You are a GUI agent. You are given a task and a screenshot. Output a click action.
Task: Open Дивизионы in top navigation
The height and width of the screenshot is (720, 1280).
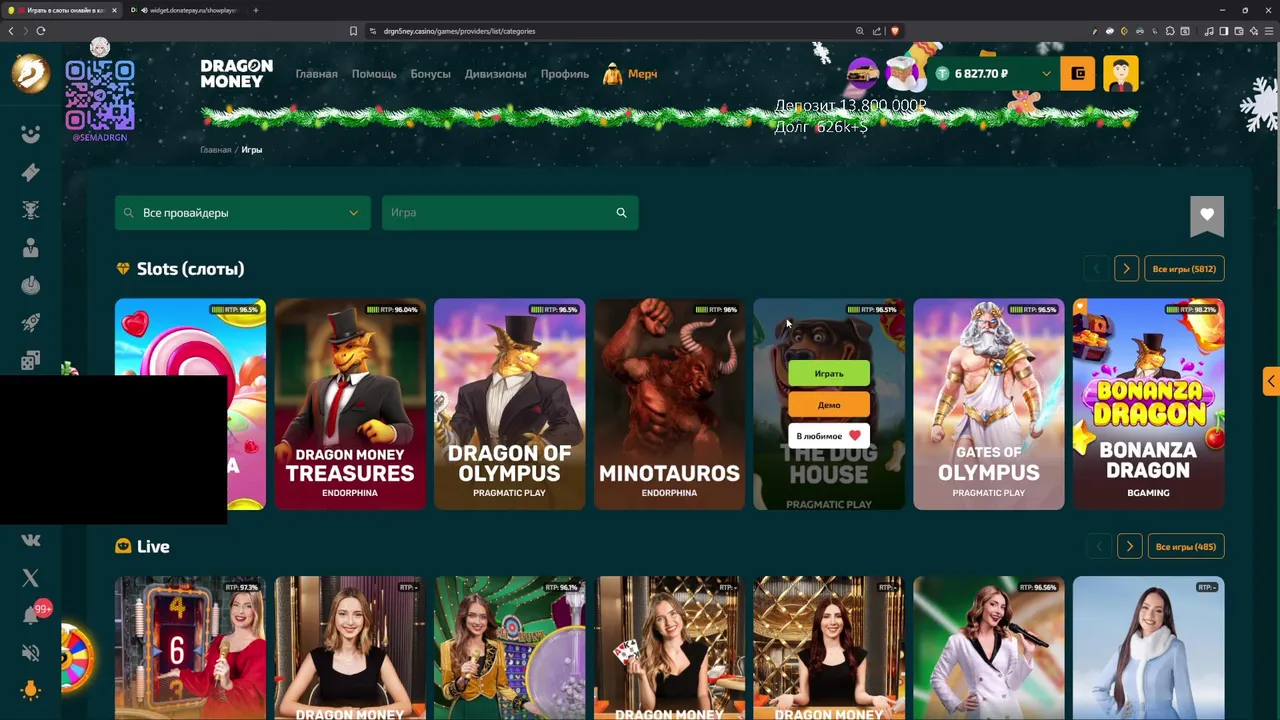tap(495, 74)
